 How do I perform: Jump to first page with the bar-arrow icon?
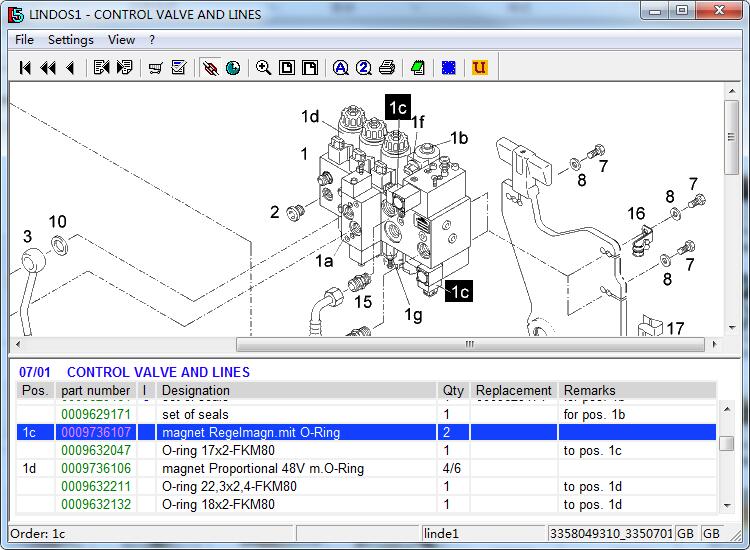25,68
